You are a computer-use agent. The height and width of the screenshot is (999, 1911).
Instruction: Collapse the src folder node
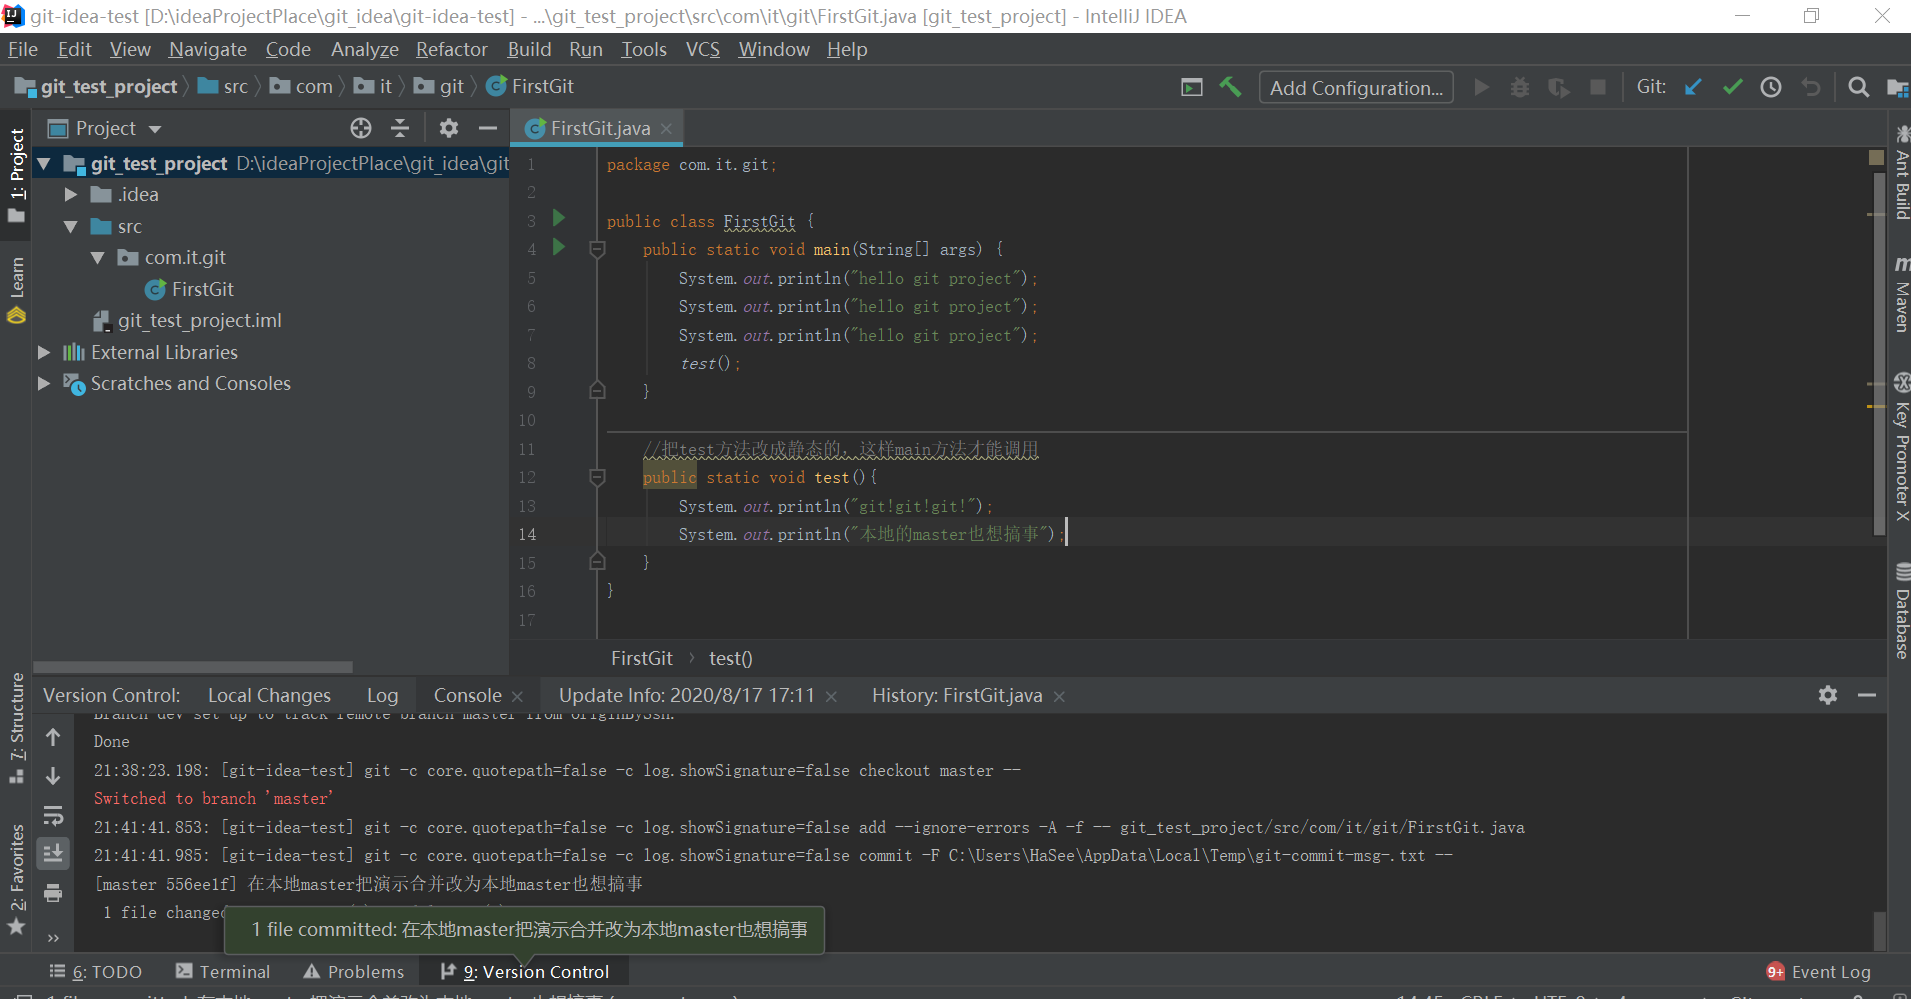point(71,226)
